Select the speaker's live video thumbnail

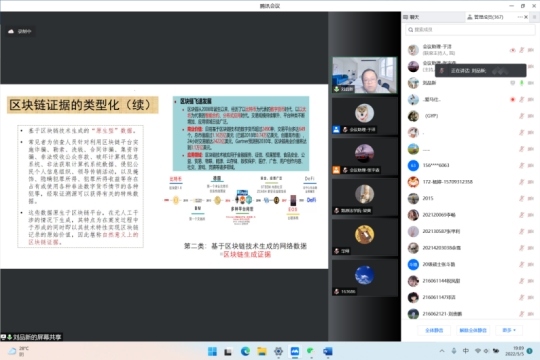[364, 75]
